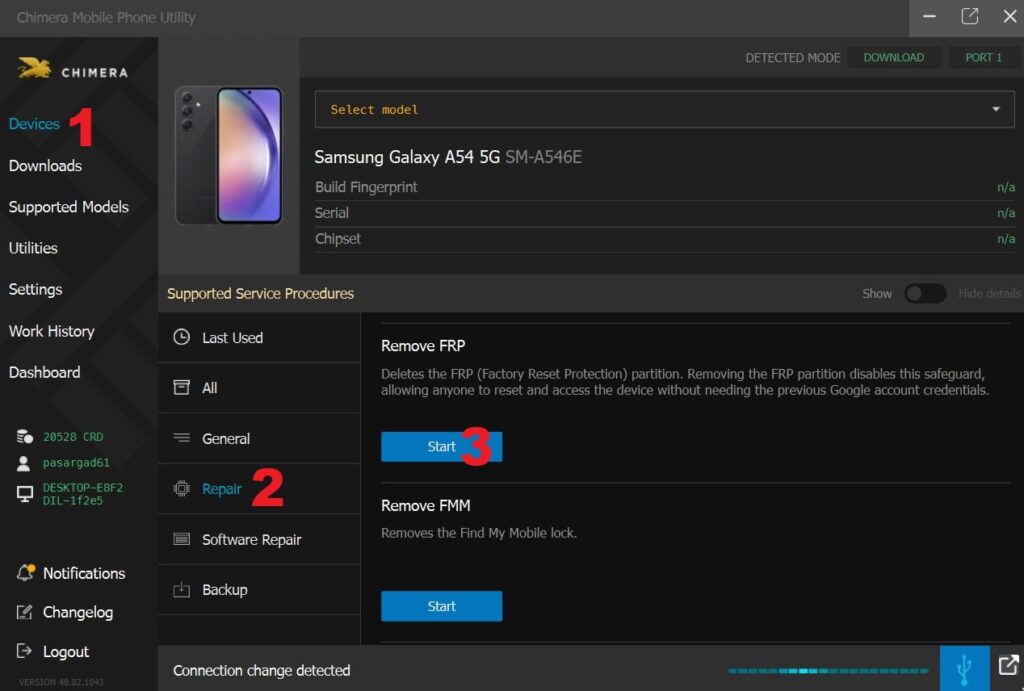The width and height of the screenshot is (1024, 691).
Task: Open the Select model combo box
Action: coord(664,109)
